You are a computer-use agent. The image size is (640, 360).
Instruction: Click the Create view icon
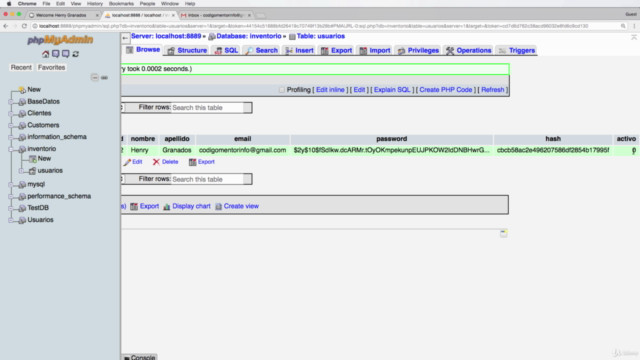(x=218, y=207)
